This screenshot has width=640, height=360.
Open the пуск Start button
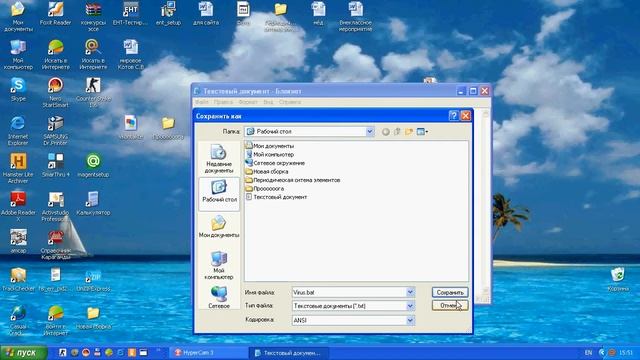click(x=23, y=352)
